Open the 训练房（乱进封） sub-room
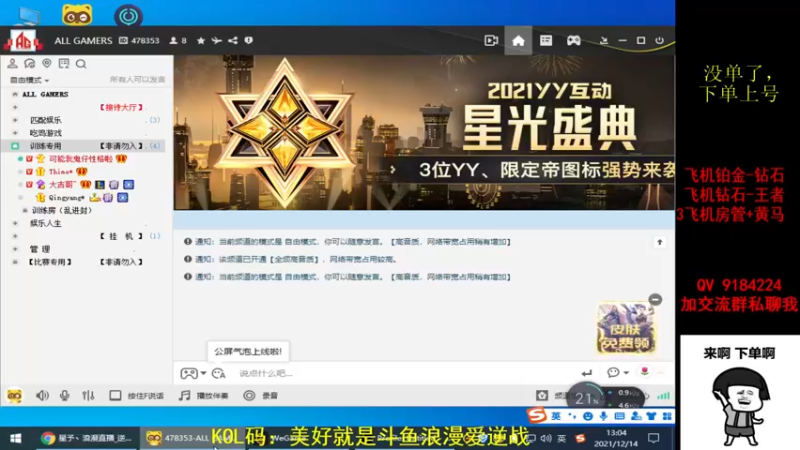Image resolution: width=800 pixels, height=450 pixels. coord(62,210)
